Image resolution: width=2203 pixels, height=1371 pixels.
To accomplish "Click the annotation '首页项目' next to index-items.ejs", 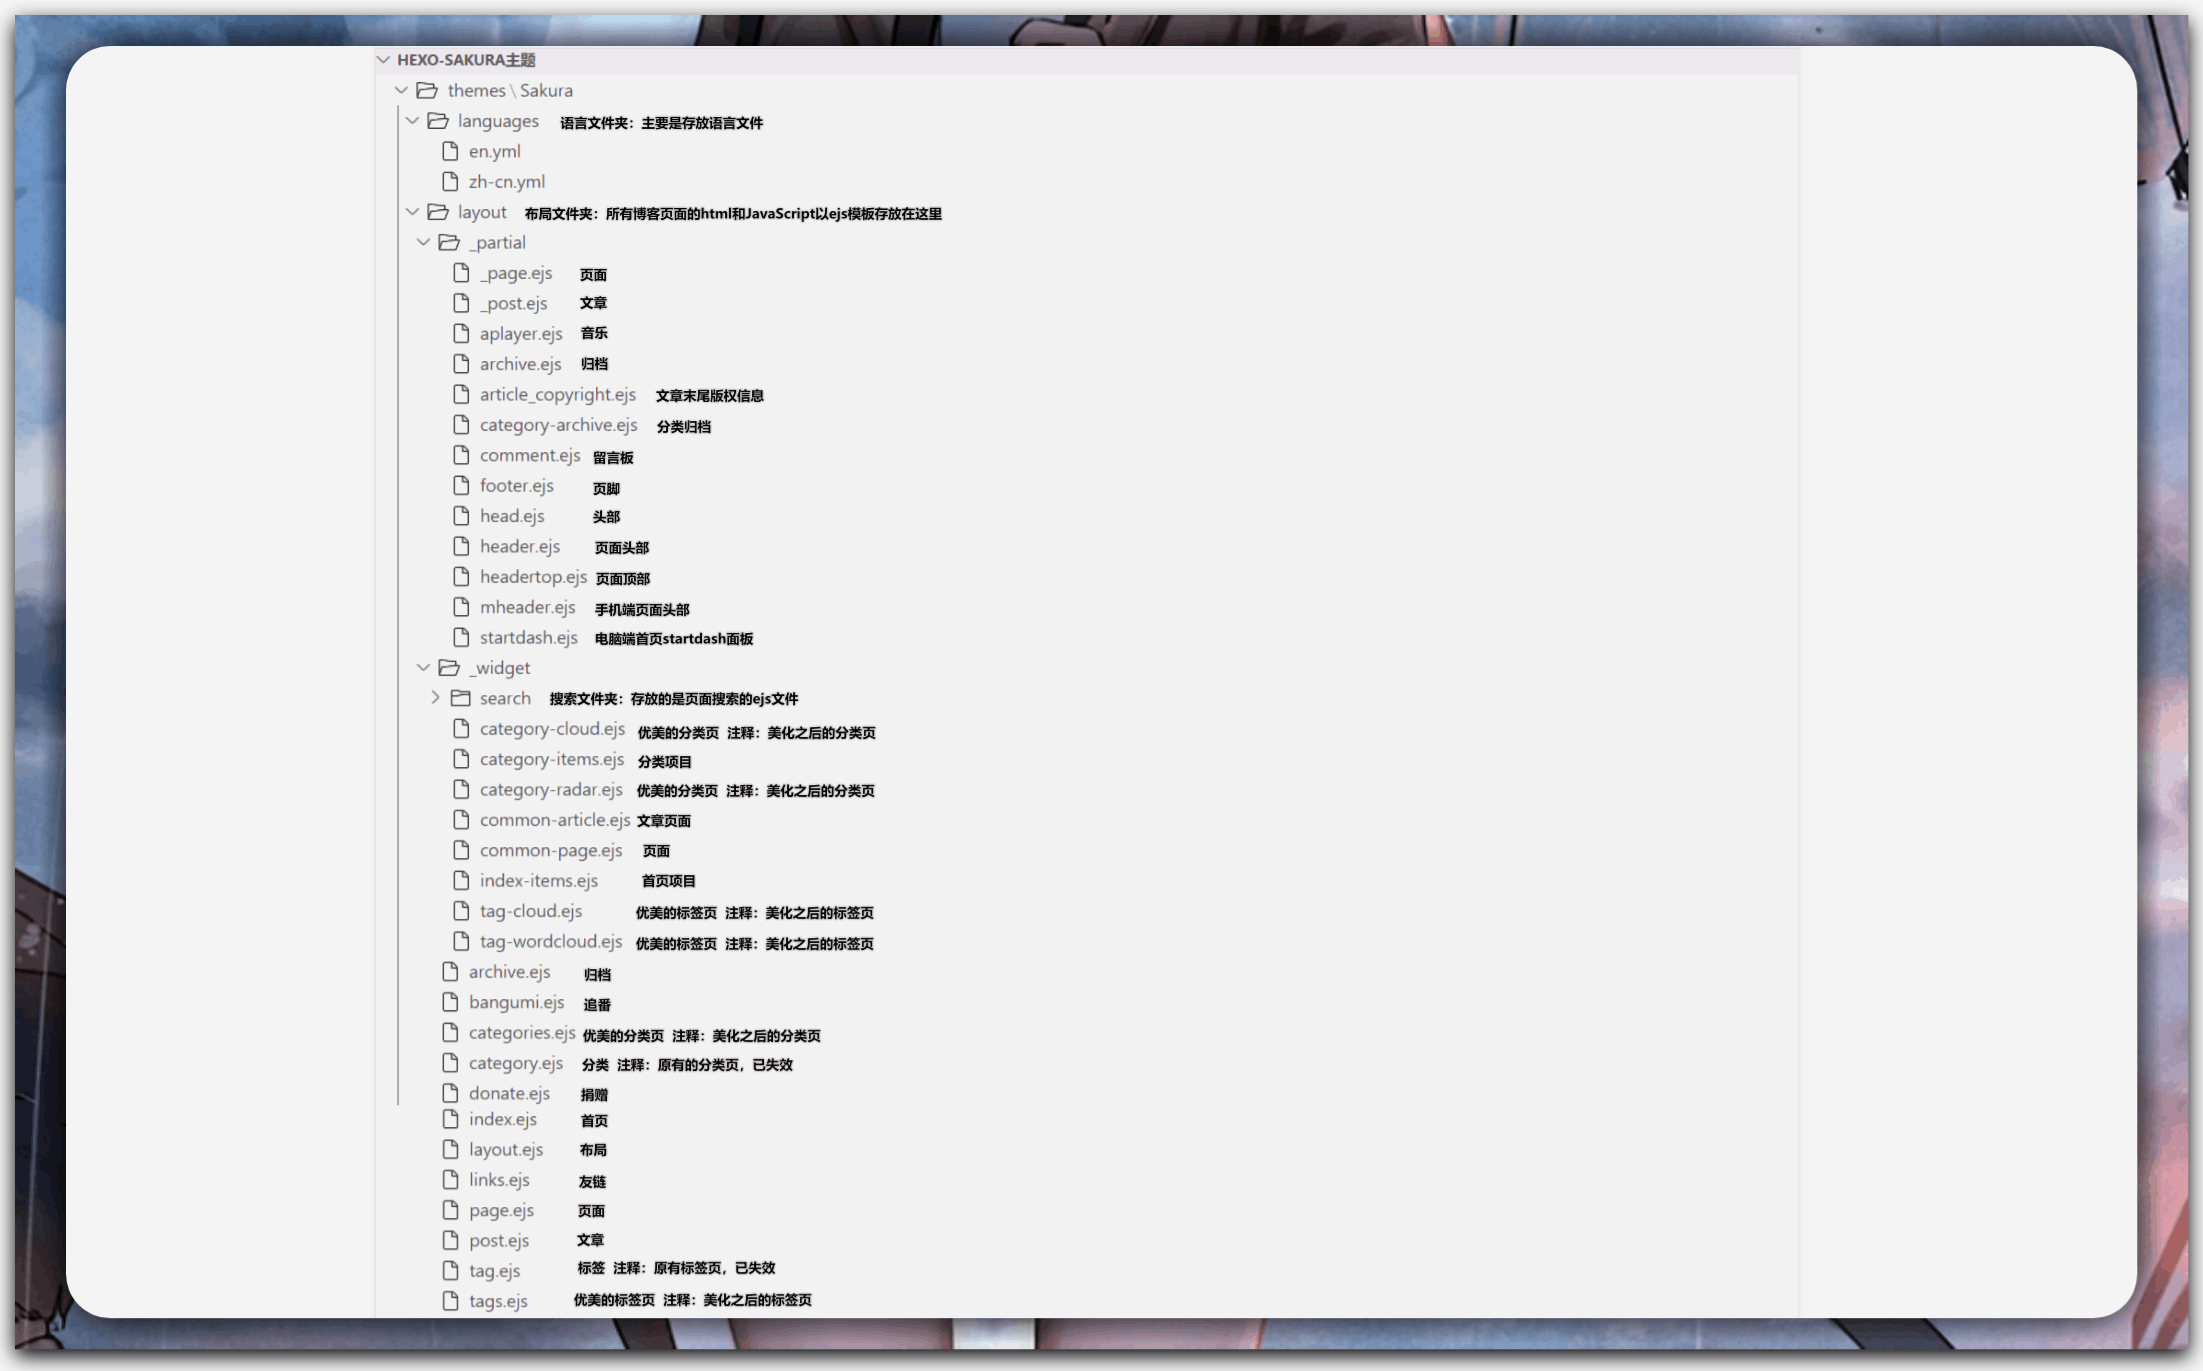I will pyautogui.click(x=668, y=881).
